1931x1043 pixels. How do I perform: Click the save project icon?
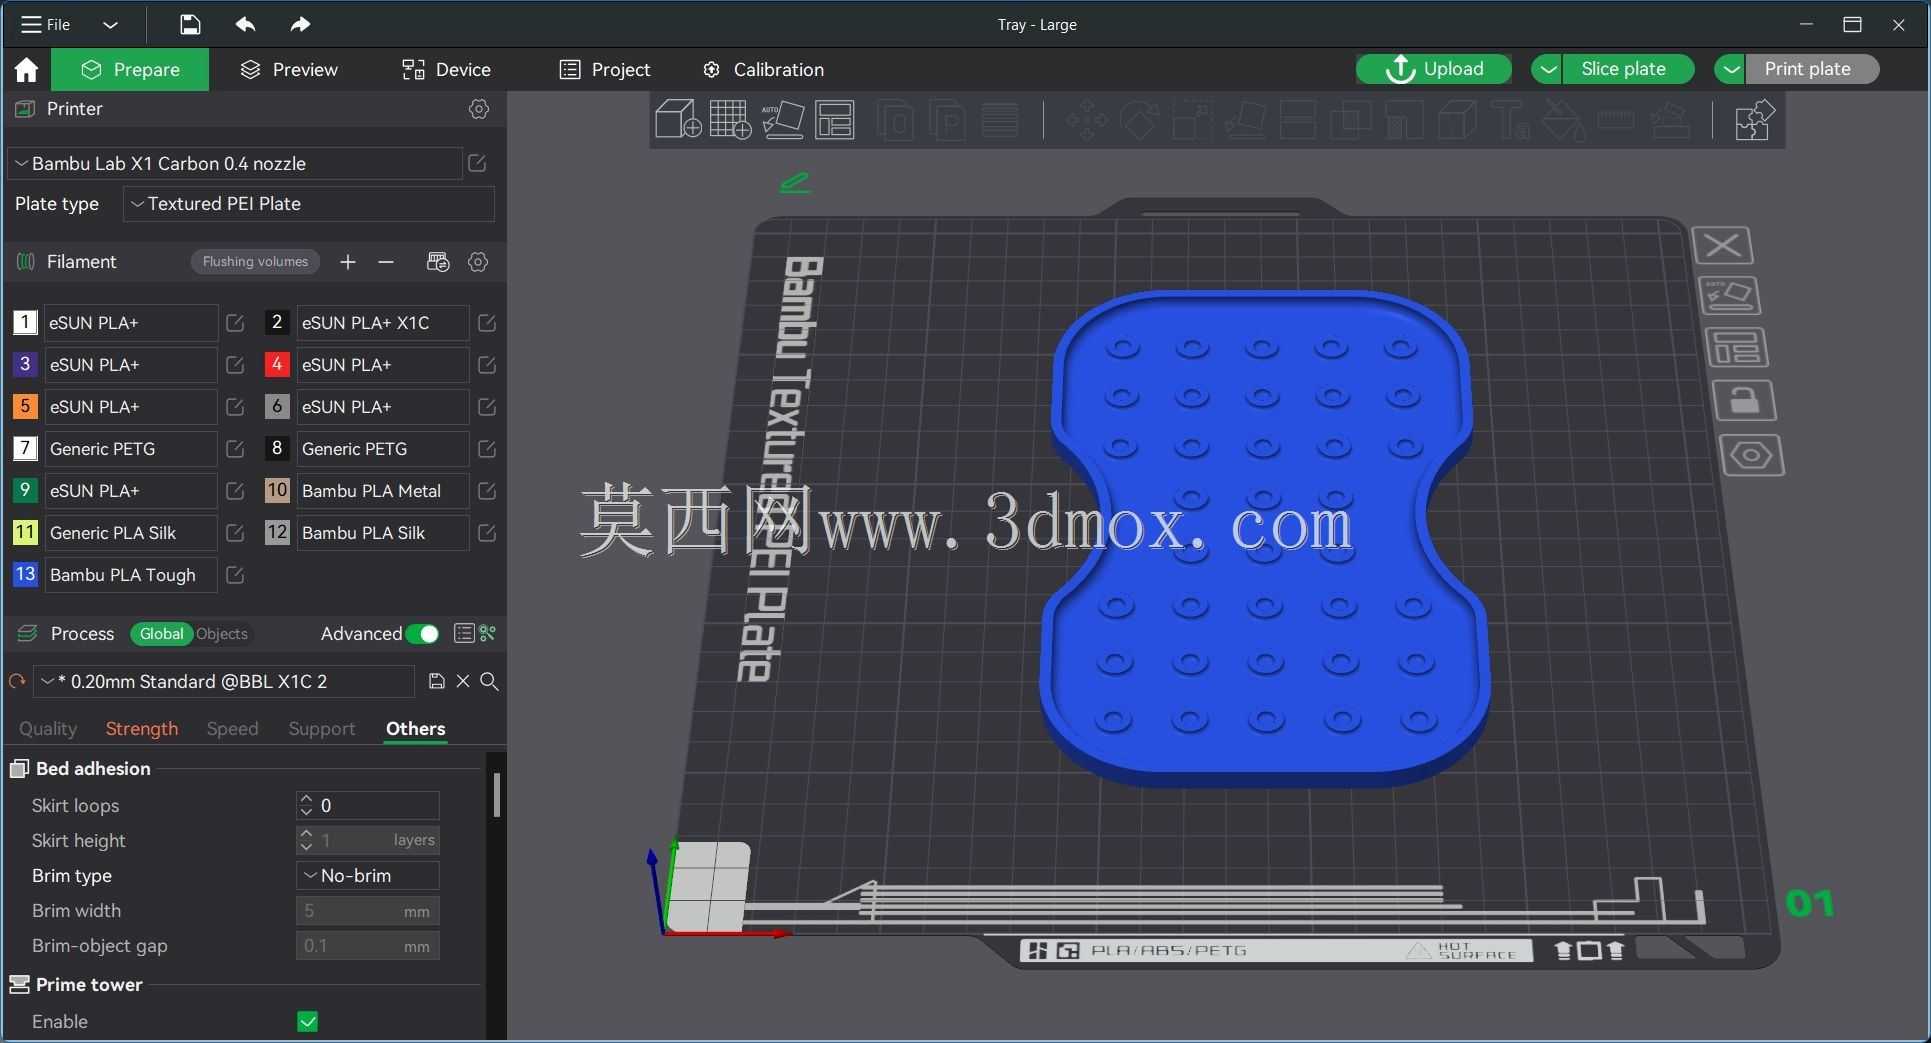[x=190, y=24]
